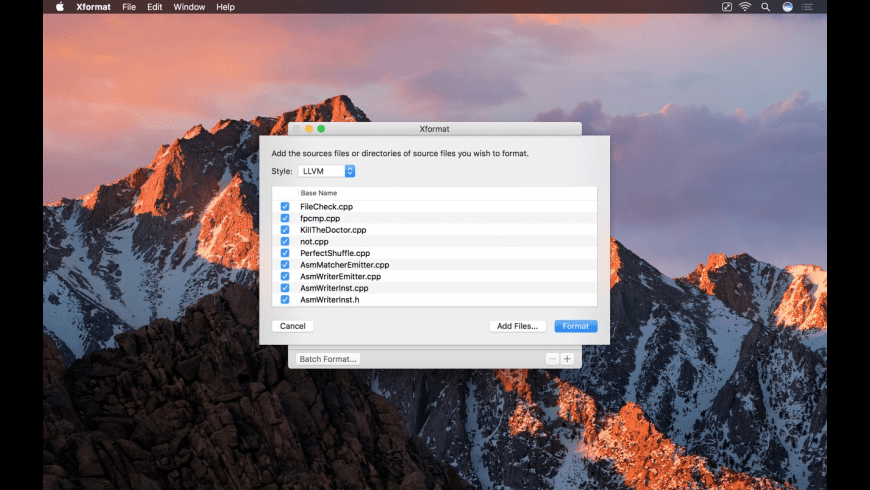870x490 pixels.
Task: Open the Xformat application menu
Action: [x=93, y=7]
